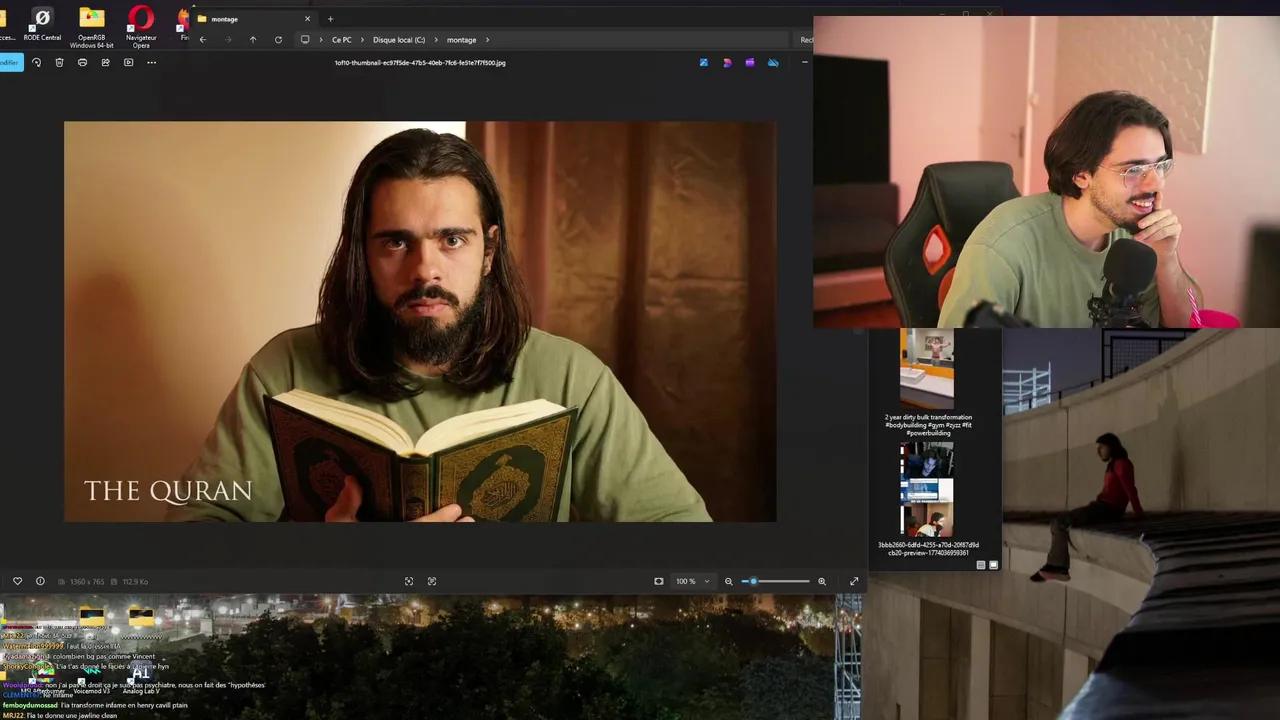Open the 100 % zoom level dropdown
The height and width of the screenshot is (720, 1280).
692,581
